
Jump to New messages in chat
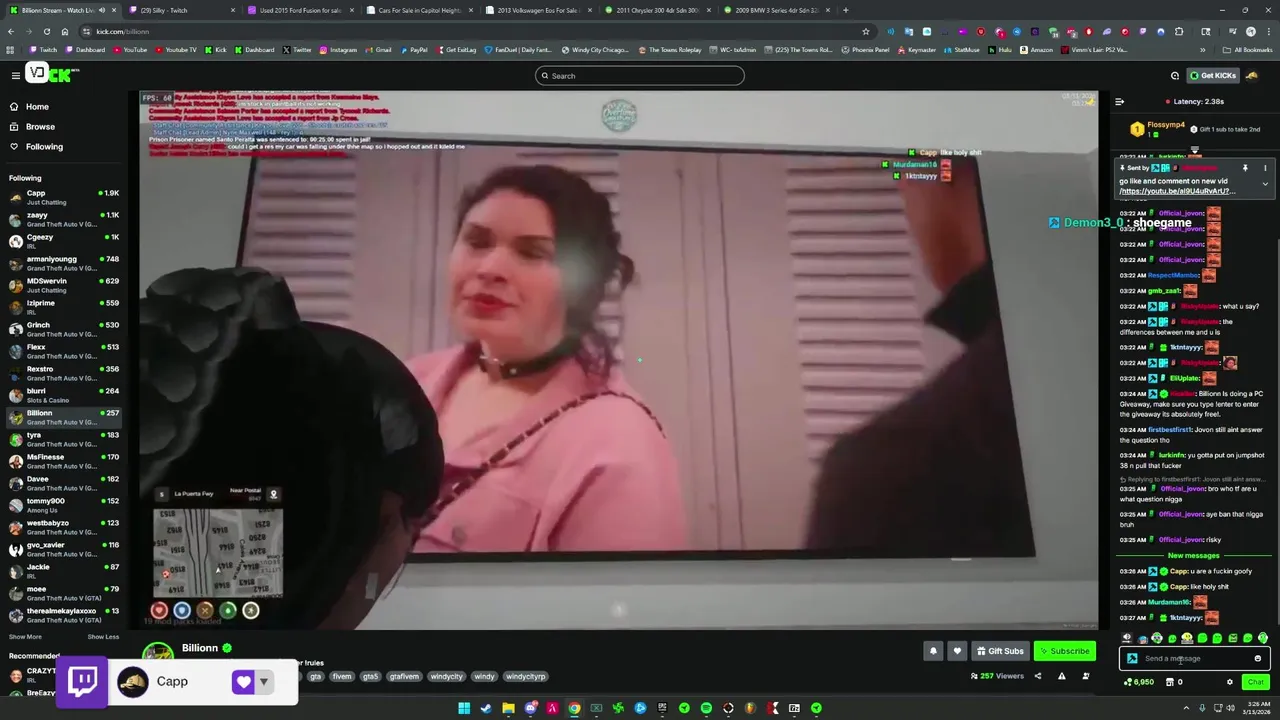pyautogui.click(x=1193, y=555)
